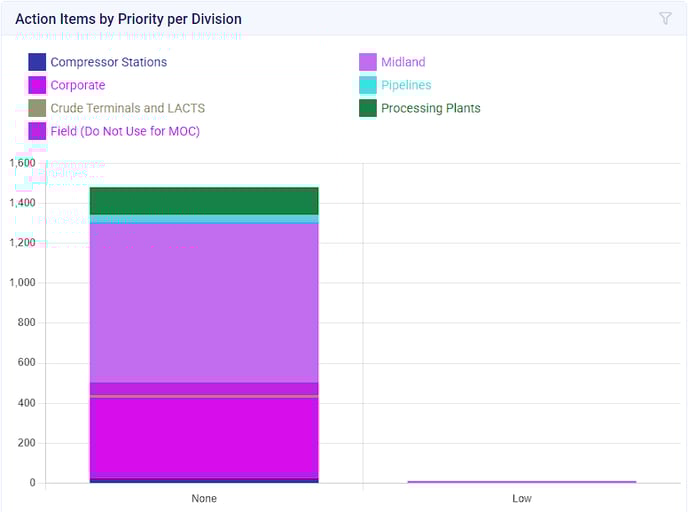Hide the Pipelines series via legend text
This screenshot has height=512, width=688.
pyautogui.click(x=406, y=85)
